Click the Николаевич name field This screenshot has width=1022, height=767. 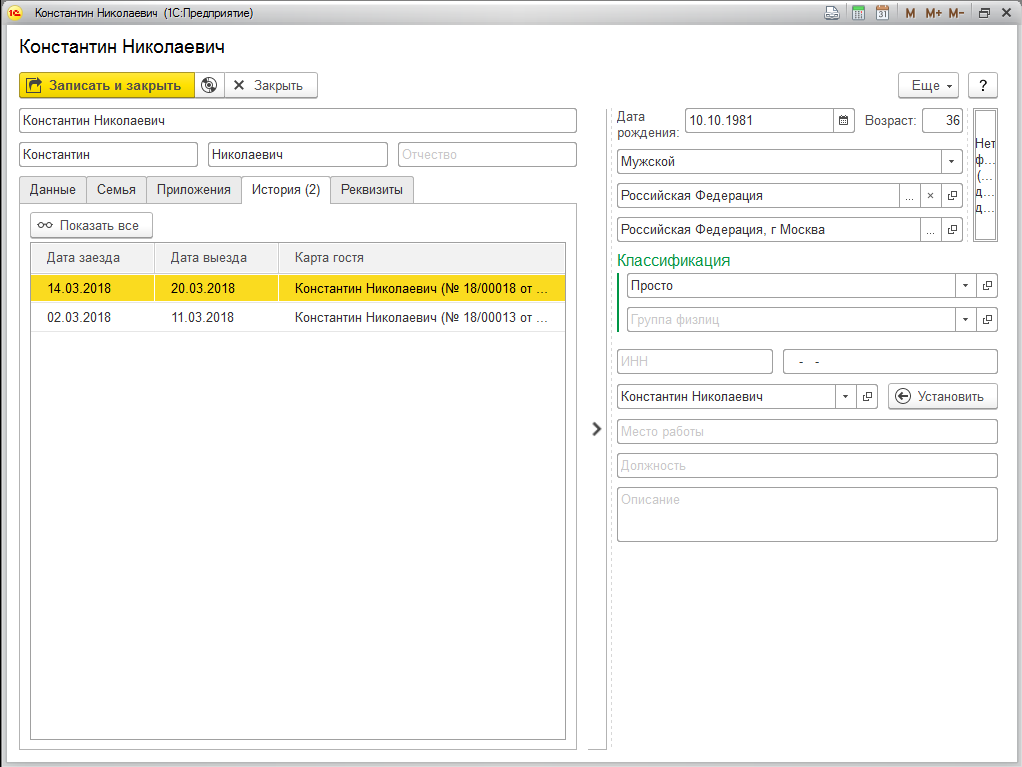click(x=298, y=154)
